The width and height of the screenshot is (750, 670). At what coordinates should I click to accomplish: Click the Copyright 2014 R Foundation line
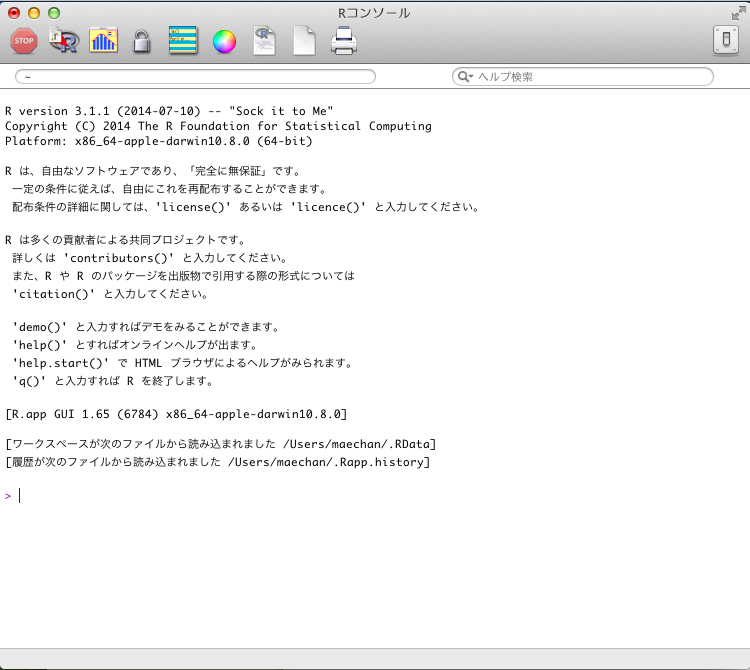[218, 126]
